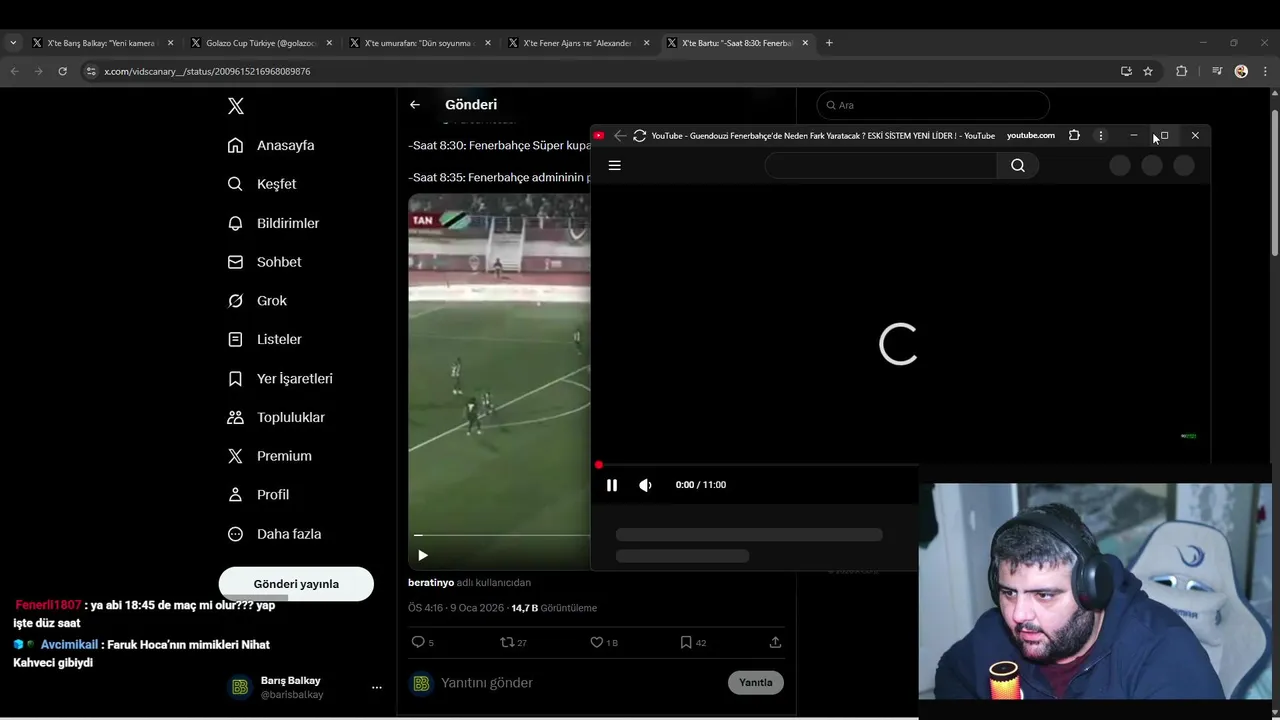The image size is (1280, 720).
Task: Open Premium page
Action: click(x=269, y=456)
